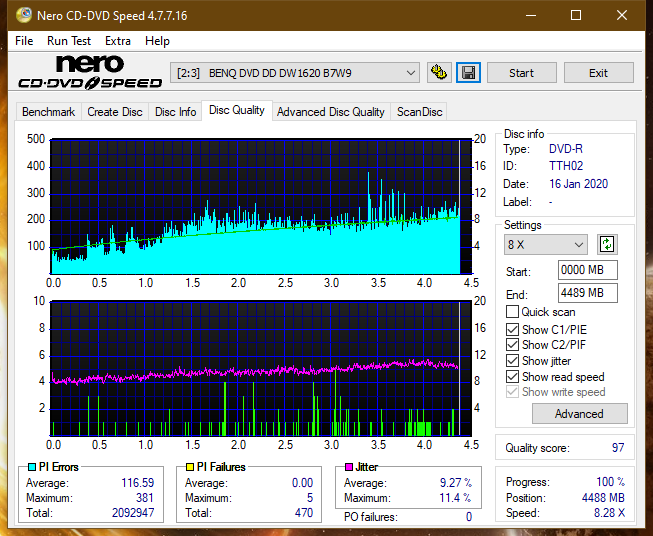Click the Options wrench icon in toolbar

(439, 73)
